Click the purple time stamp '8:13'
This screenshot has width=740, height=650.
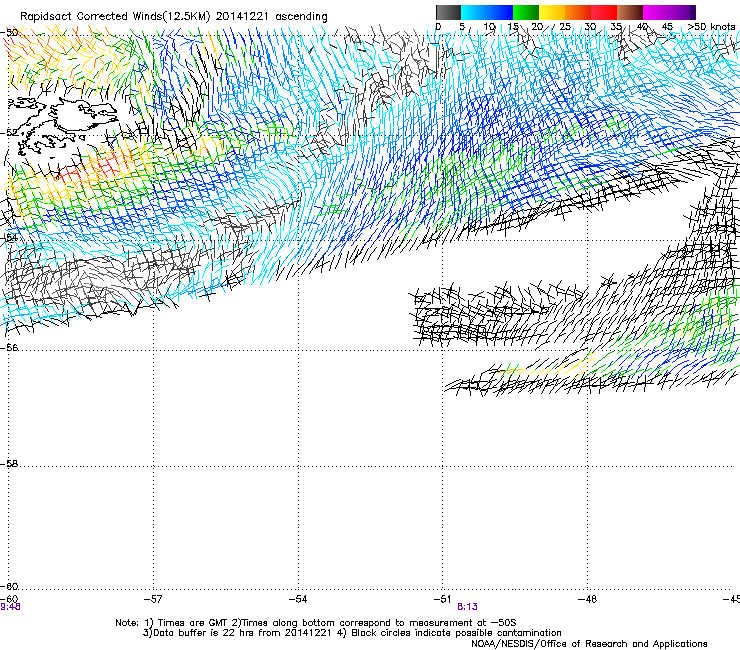[x=467, y=607]
